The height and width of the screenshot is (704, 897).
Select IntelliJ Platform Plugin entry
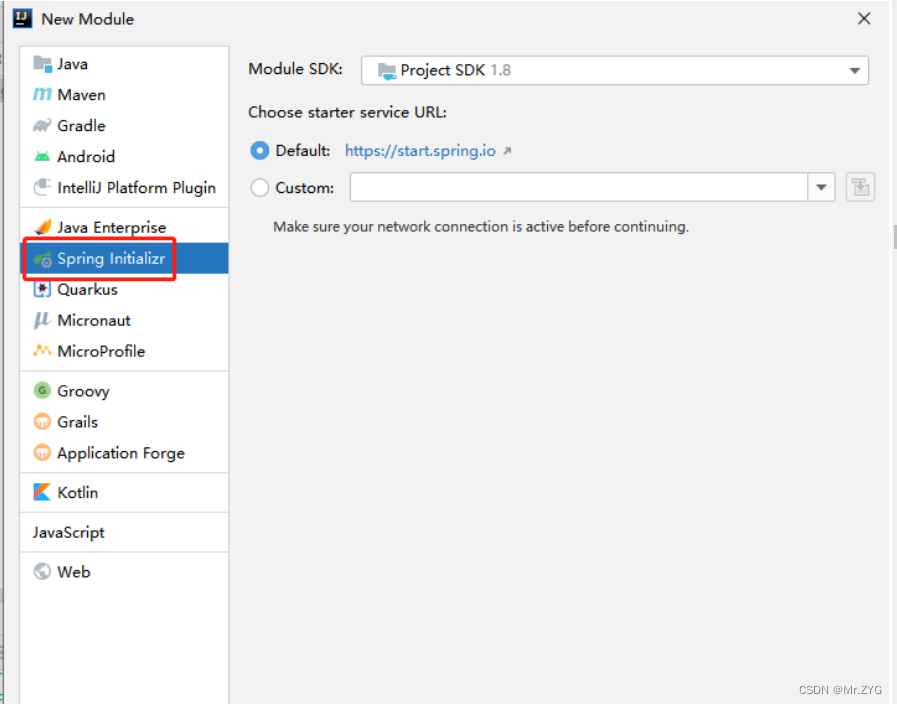tap(124, 187)
